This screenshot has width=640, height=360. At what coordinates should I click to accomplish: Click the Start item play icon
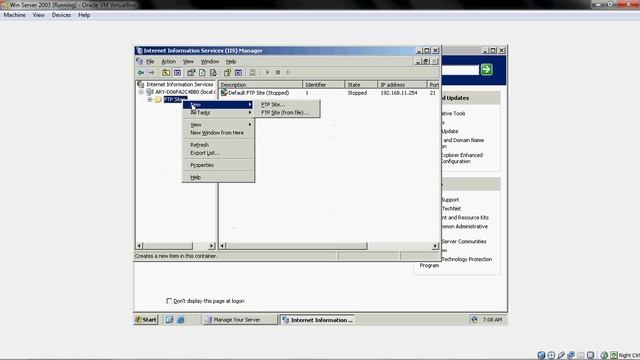(x=267, y=73)
